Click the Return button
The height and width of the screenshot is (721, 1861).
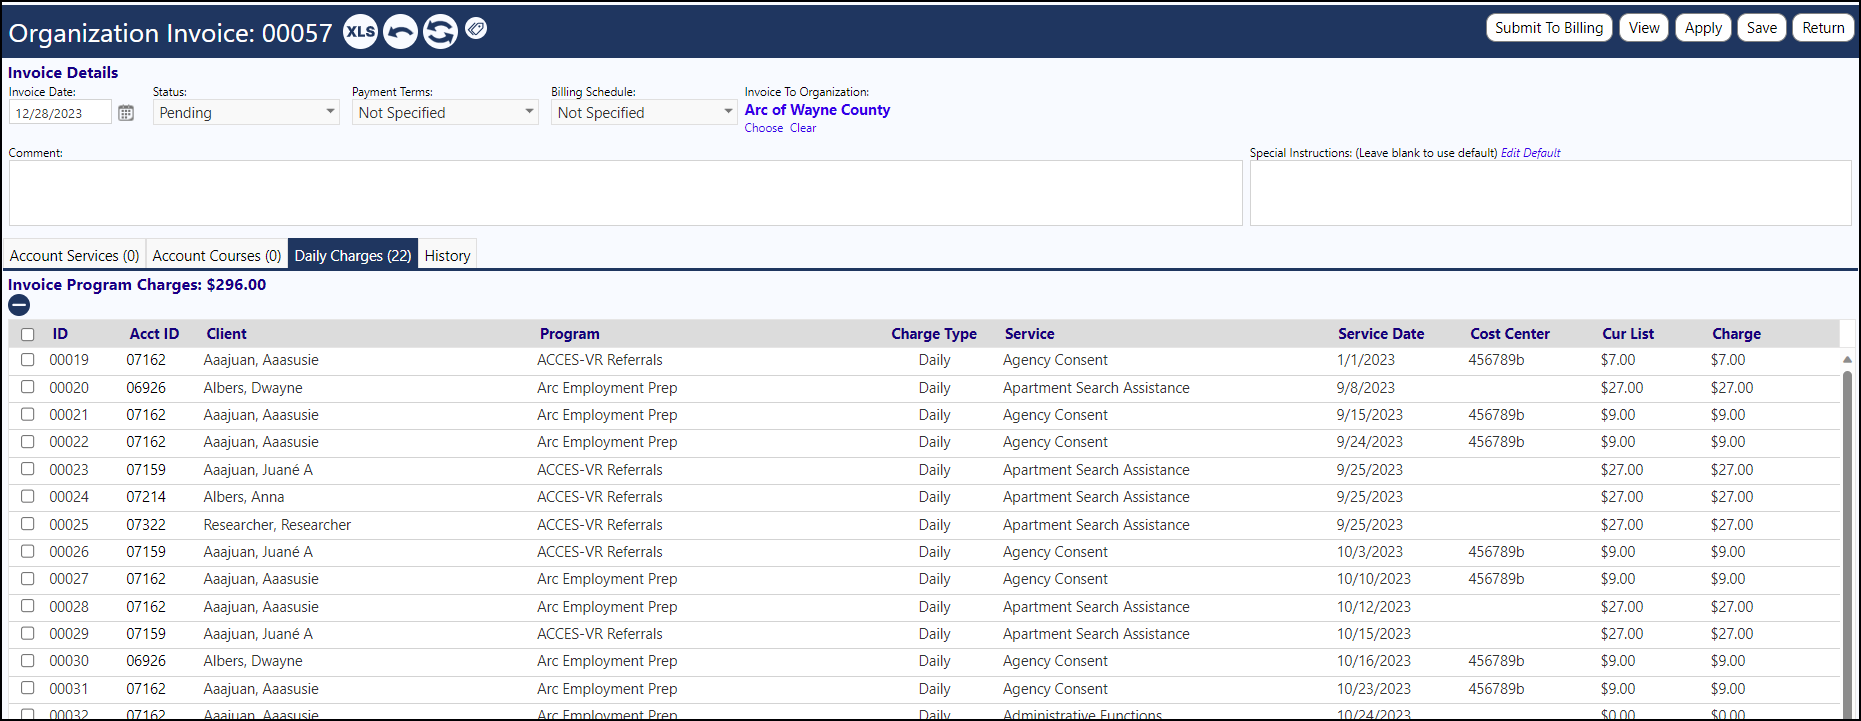(1823, 28)
